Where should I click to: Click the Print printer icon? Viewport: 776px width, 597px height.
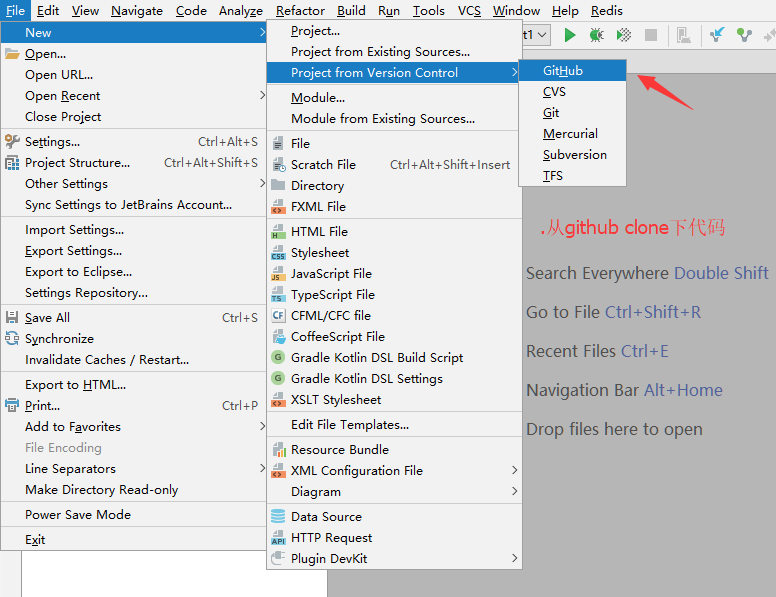pos(12,405)
